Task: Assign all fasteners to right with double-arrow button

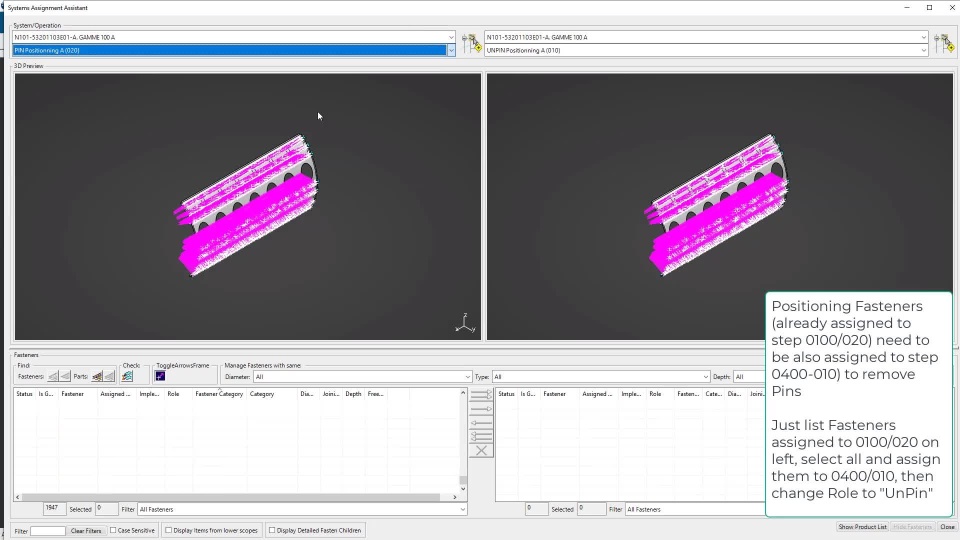Action: [481, 394]
